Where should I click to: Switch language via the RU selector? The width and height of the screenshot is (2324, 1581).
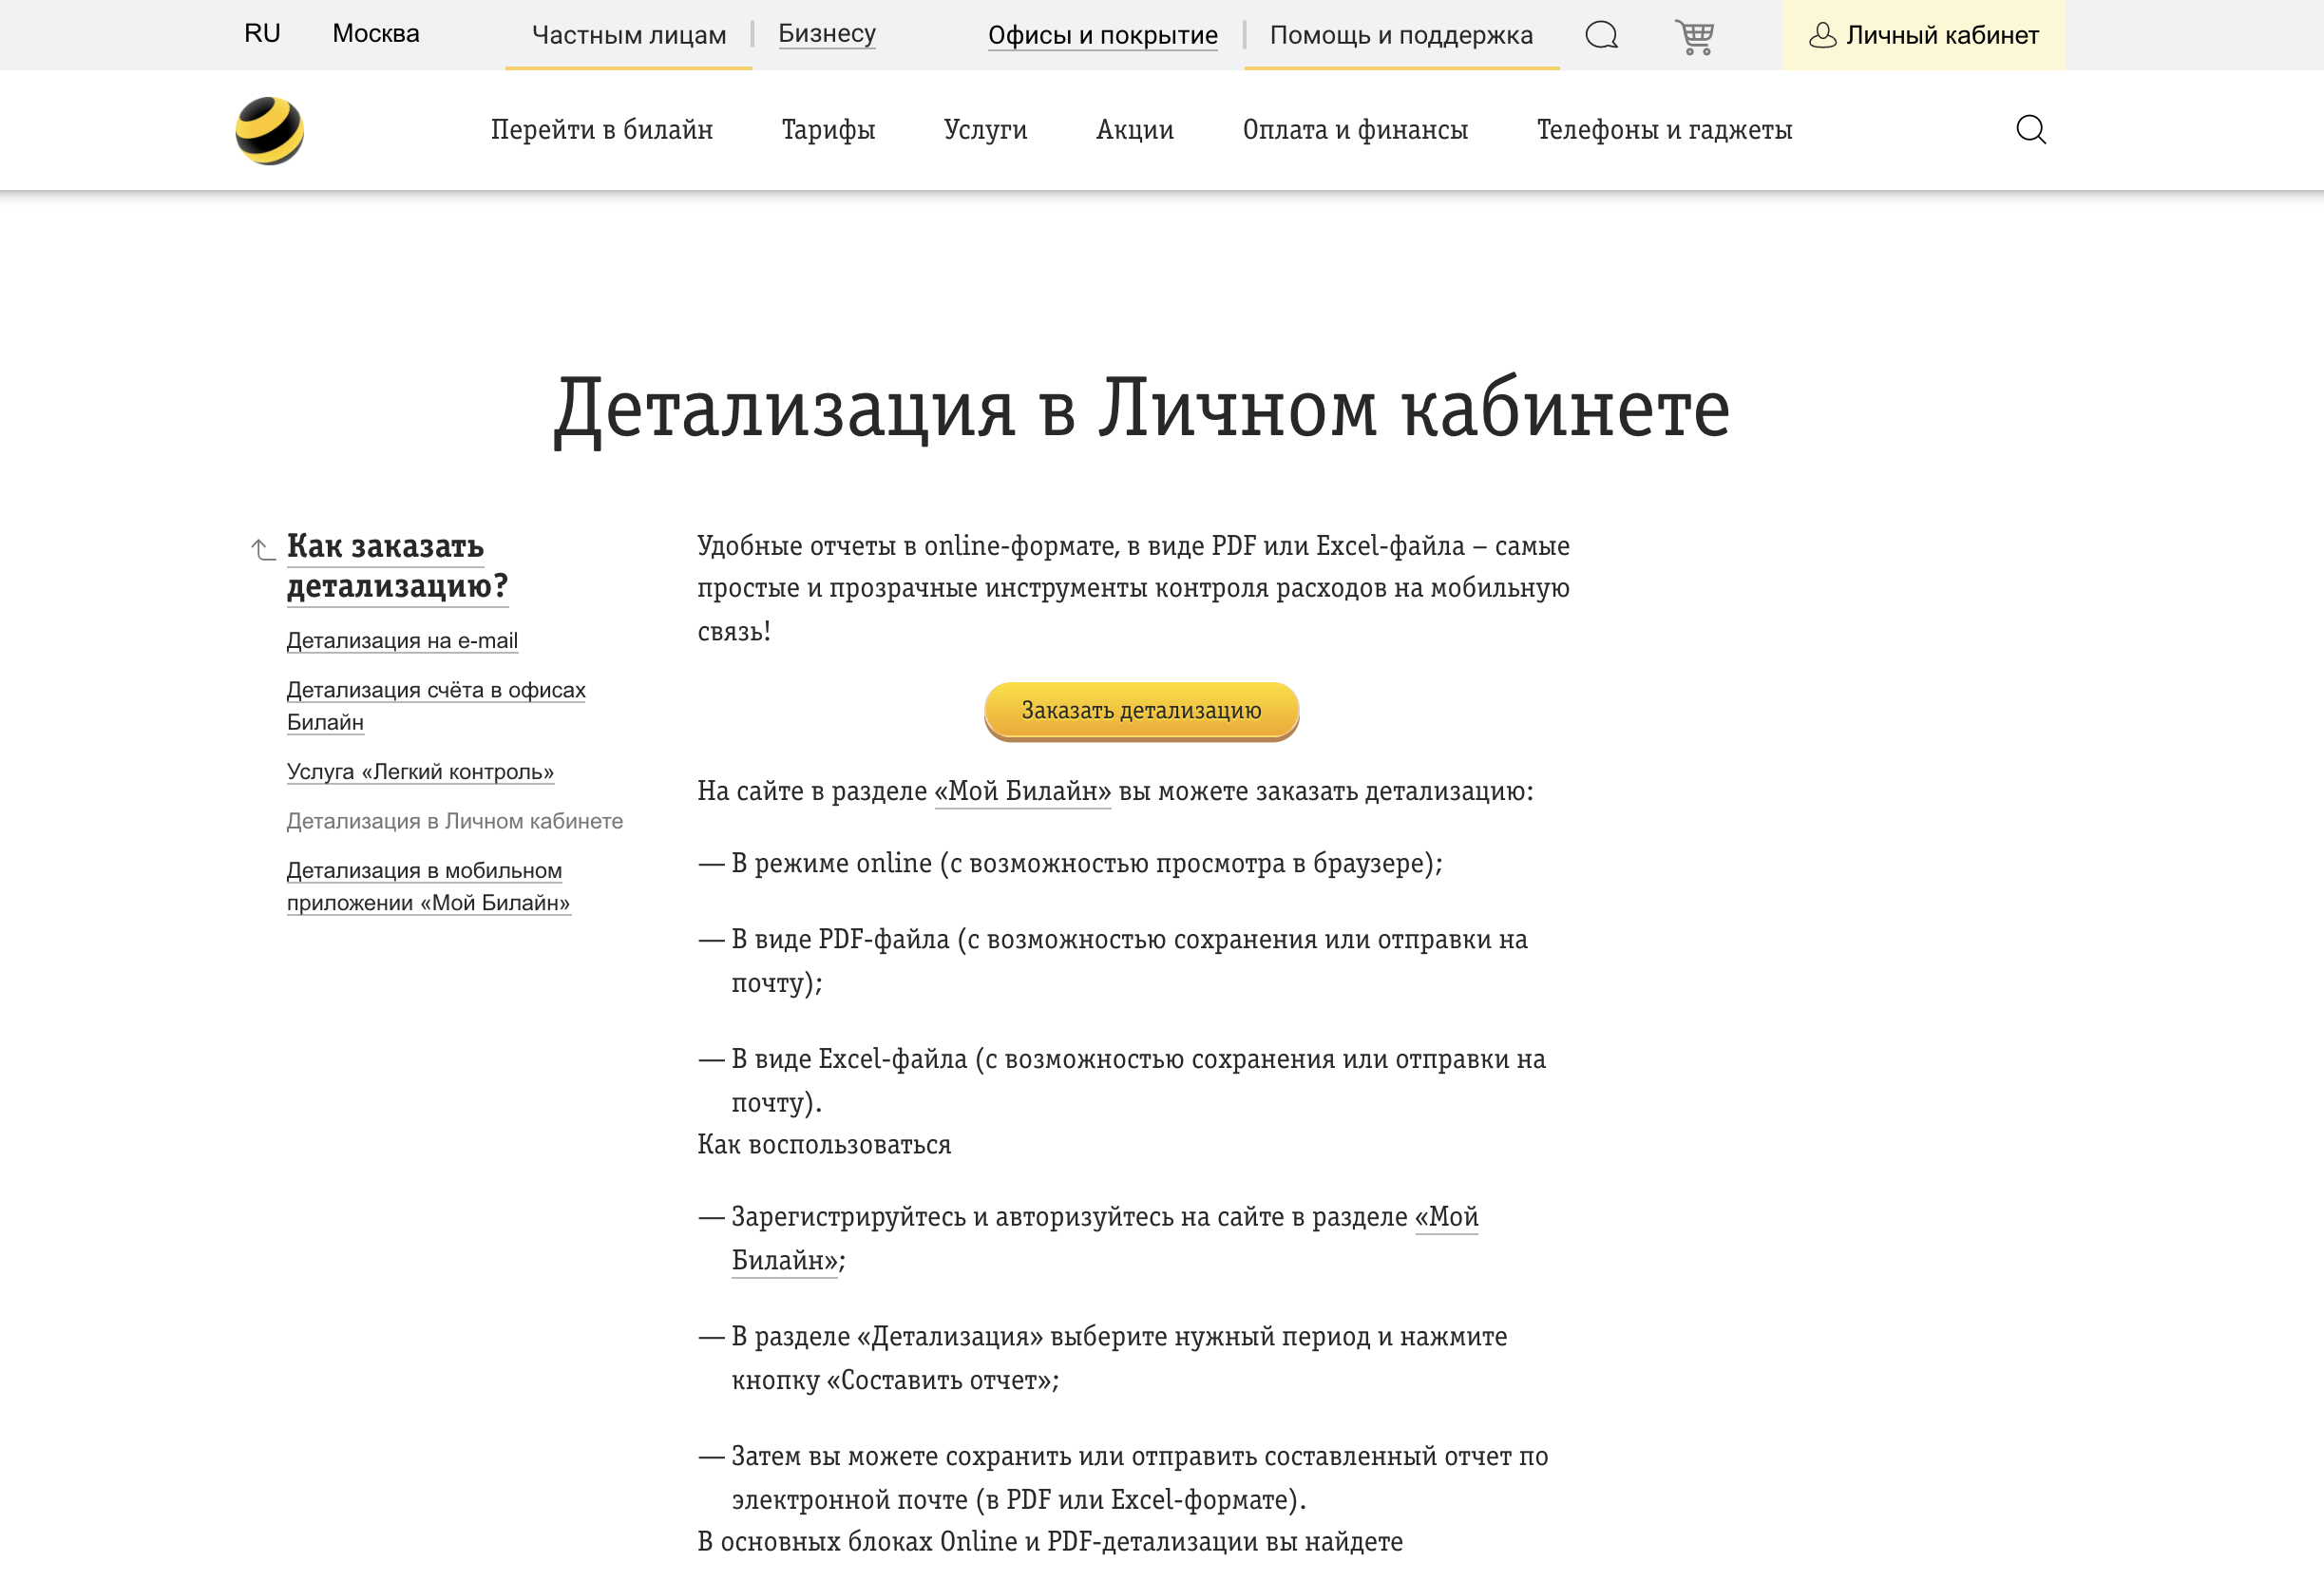point(261,32)
